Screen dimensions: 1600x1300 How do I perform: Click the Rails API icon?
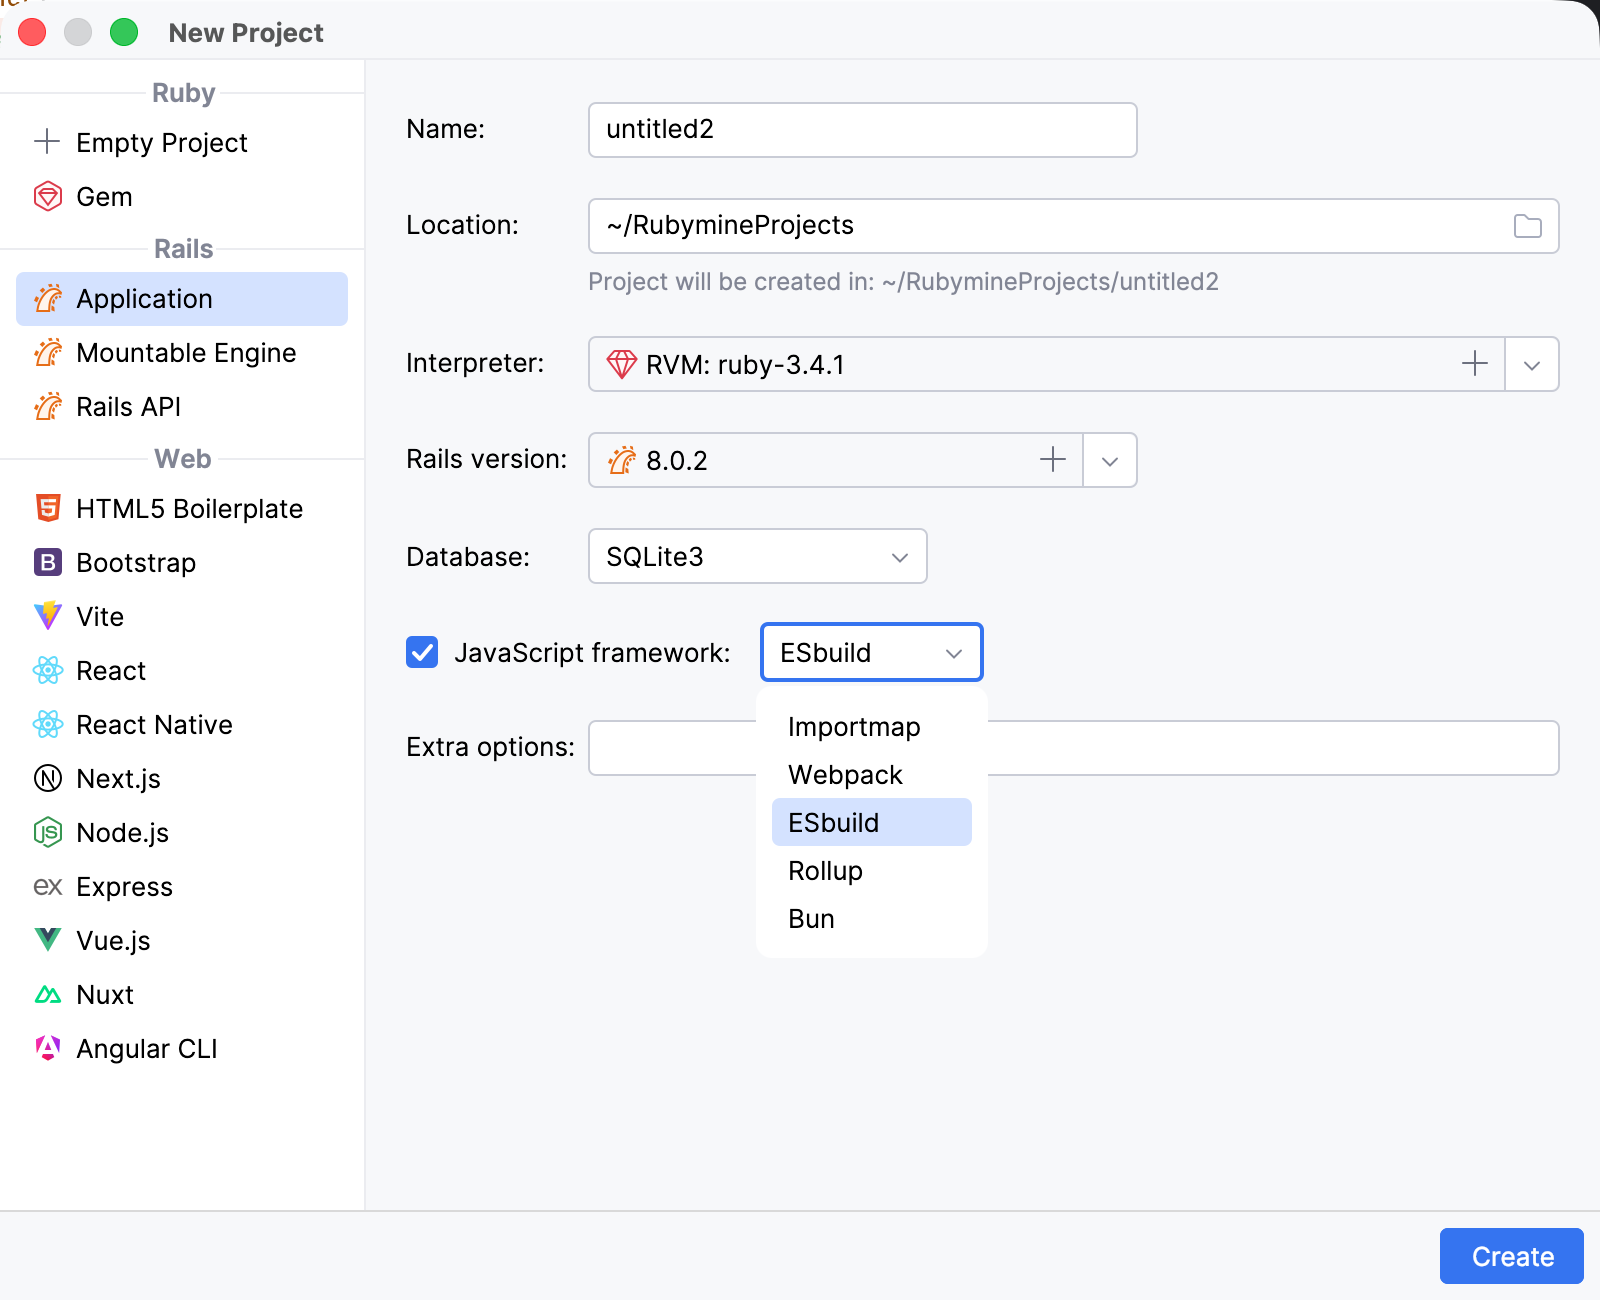click(x=48, y=406)
